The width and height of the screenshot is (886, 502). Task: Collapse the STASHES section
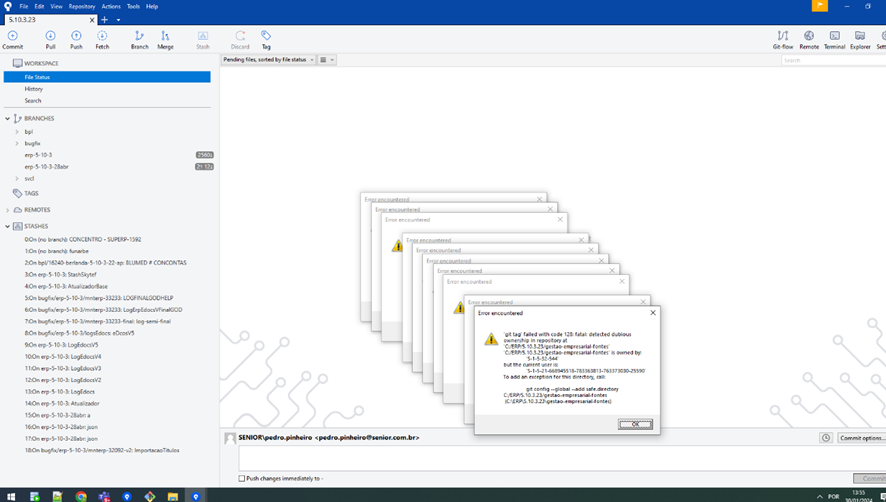click(x=7, y=226)
